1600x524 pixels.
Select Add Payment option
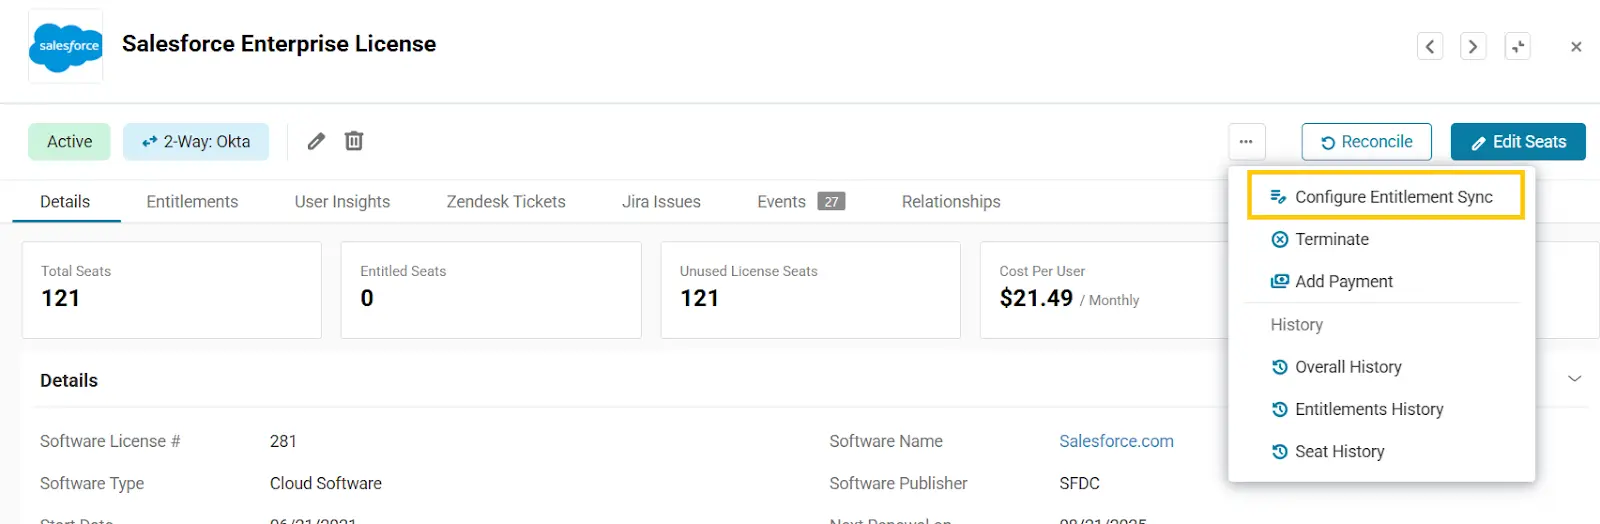[x=1343, y=282]
